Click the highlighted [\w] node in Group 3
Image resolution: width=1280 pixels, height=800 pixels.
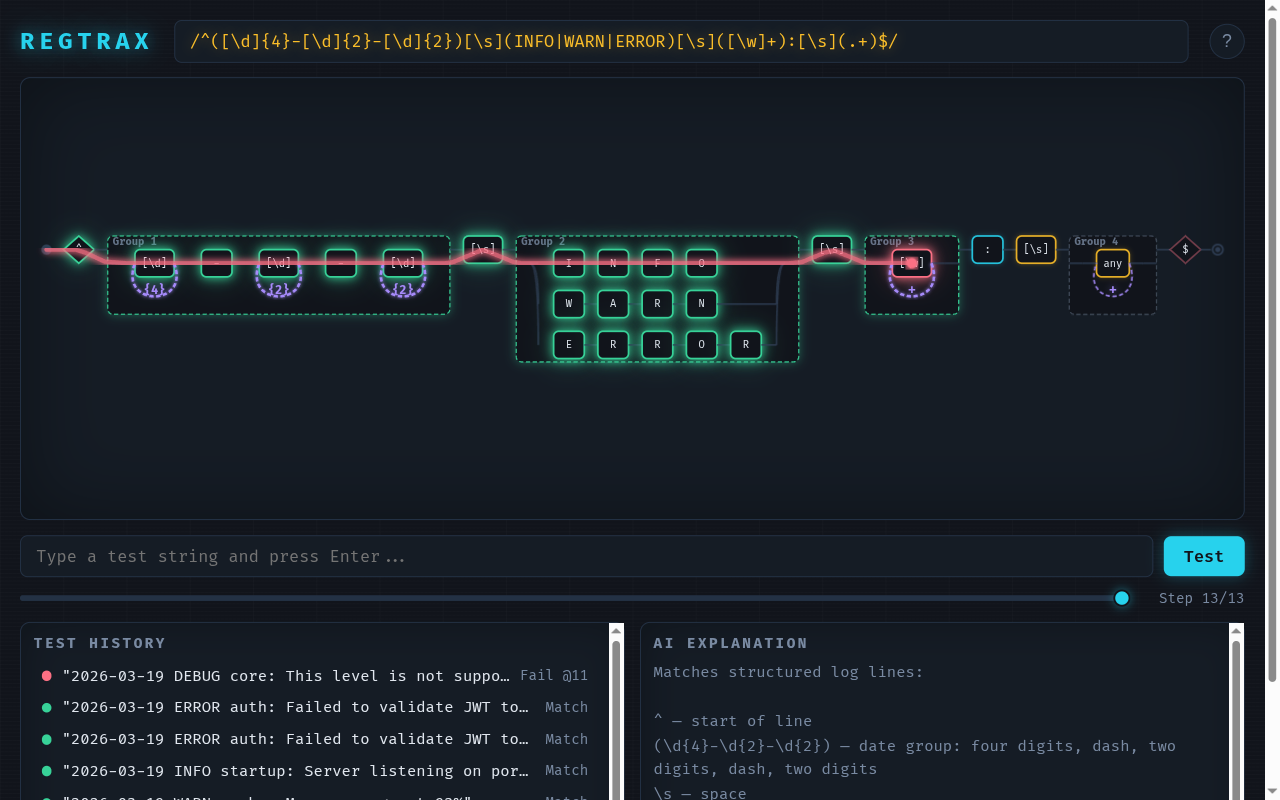pos(911,262)
